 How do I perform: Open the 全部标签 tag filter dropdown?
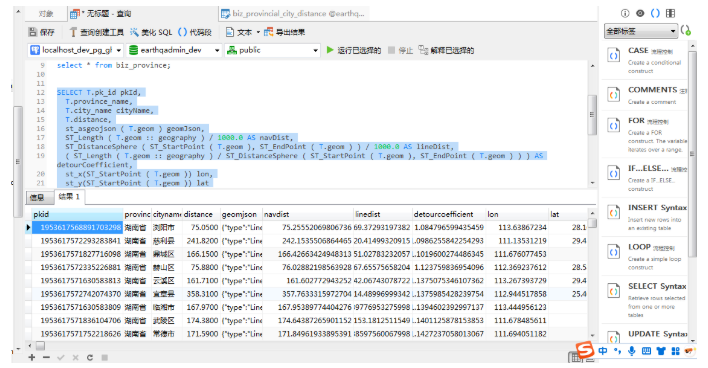click(641, 31)
